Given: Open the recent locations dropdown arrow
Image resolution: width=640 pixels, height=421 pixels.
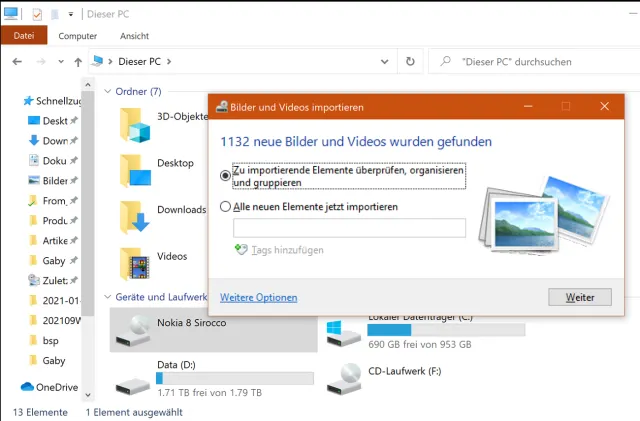Looking at the screenshot, I should 61,62.
